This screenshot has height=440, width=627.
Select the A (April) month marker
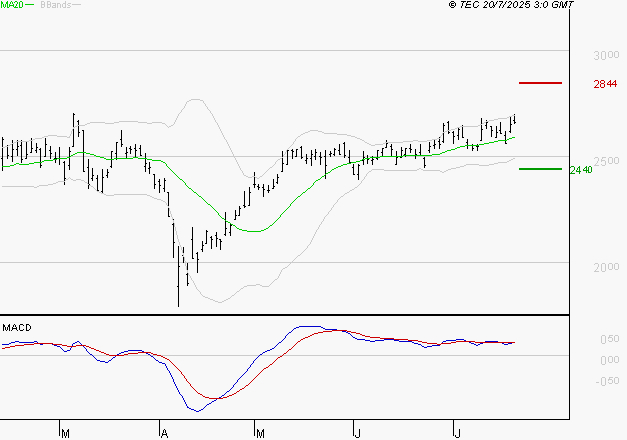pyautogui.click(x=162, y=433)
